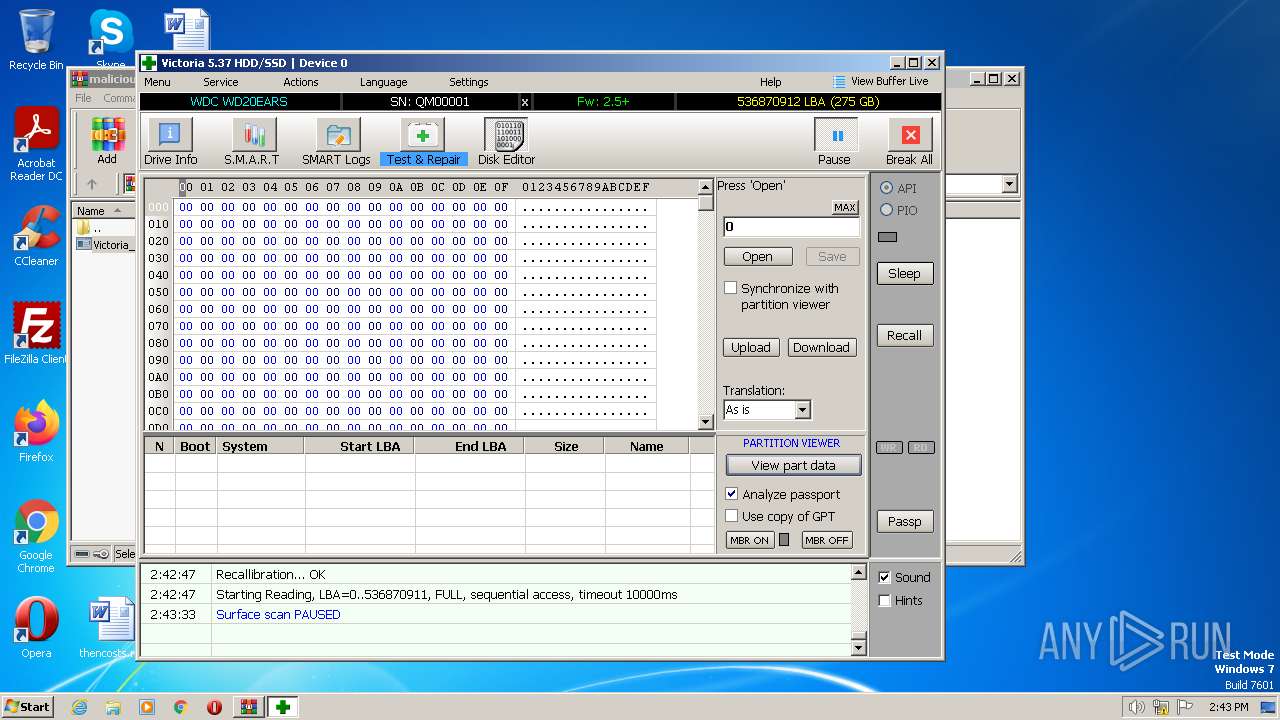Open the Actions menu
This screenshot has width=1280, height=720.
click(x=301, y=82)
